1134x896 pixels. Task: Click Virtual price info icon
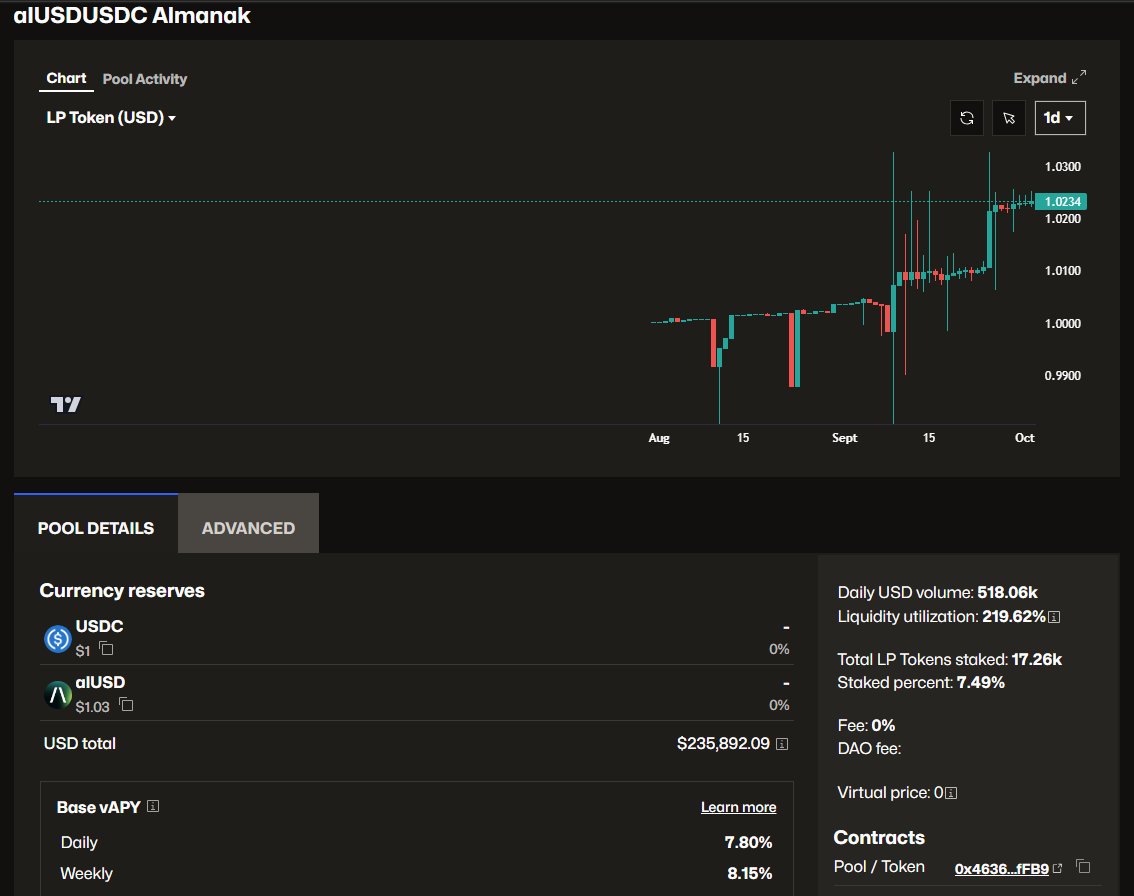click(x=951, y=793)
